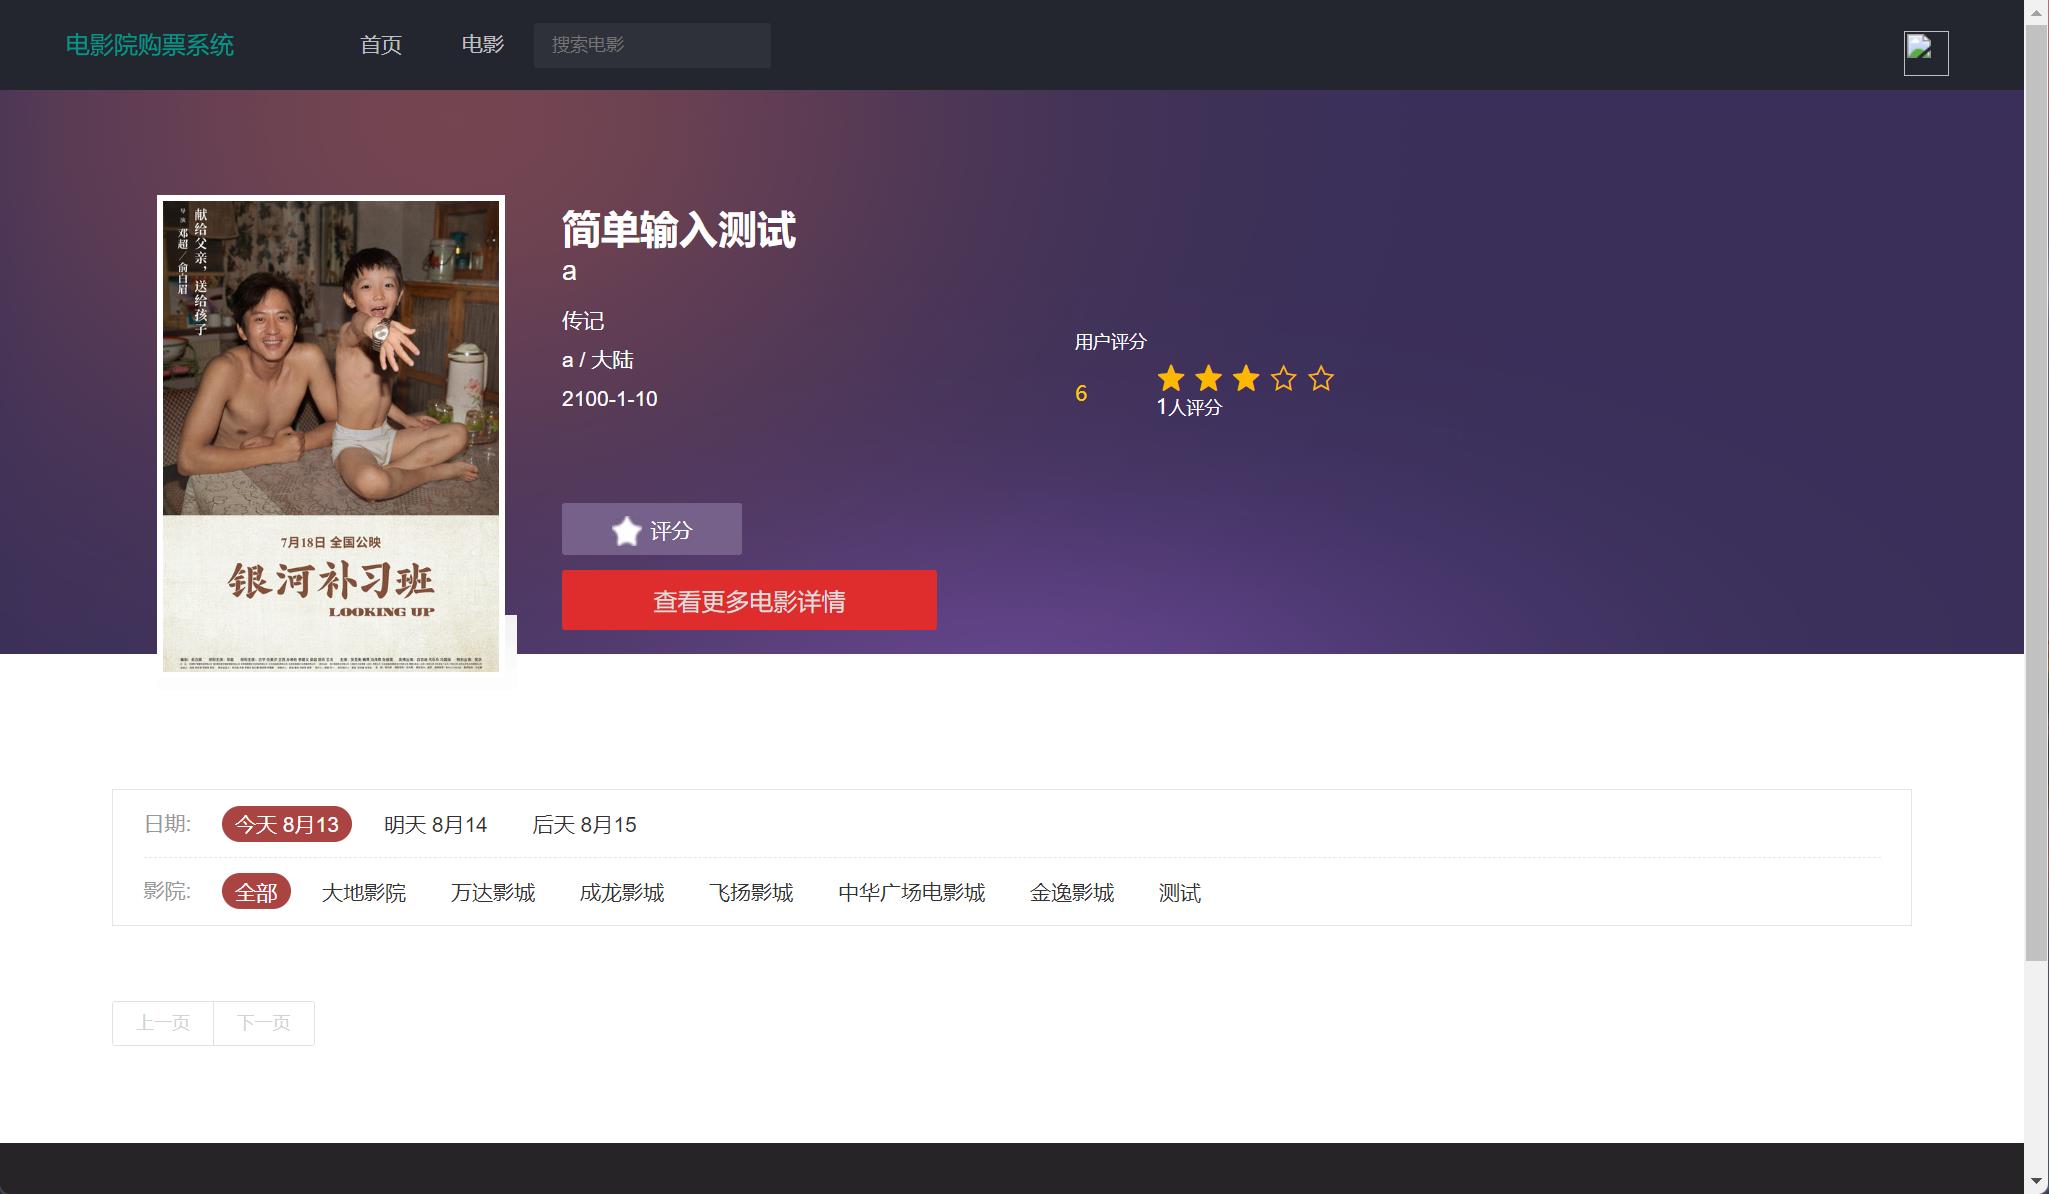Select the 后天 8月15 date option

pos(585,824)
